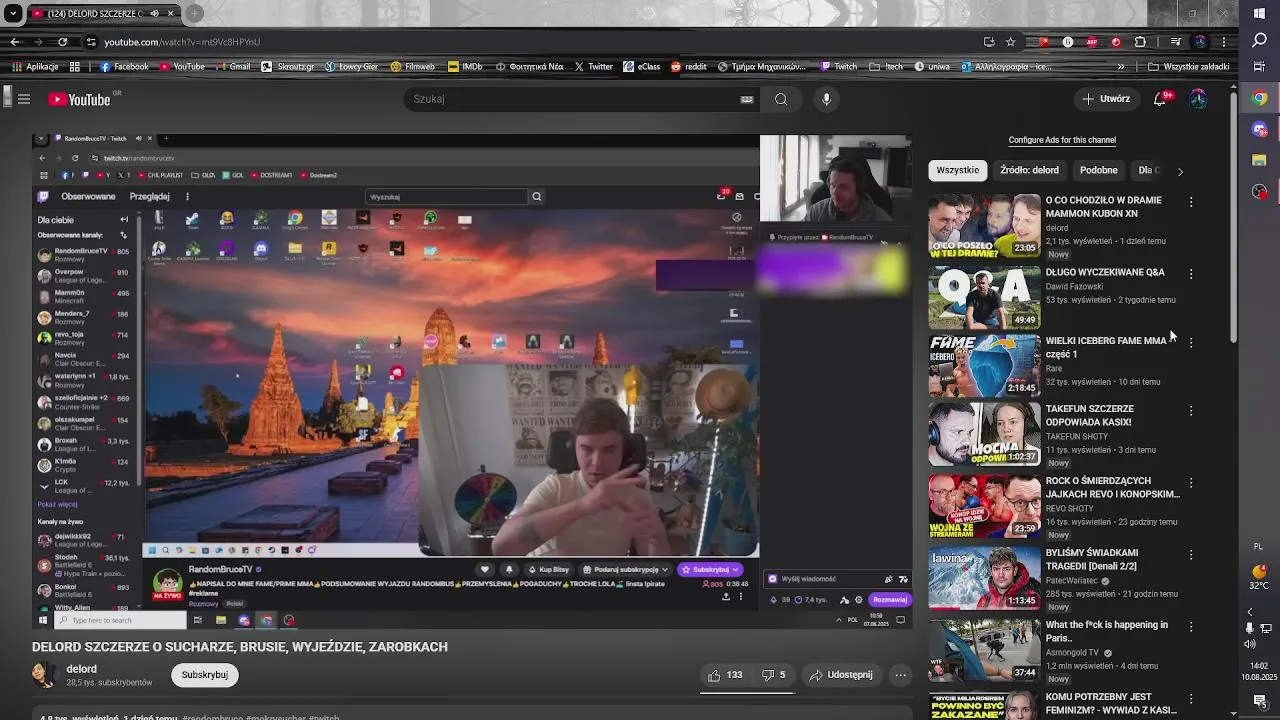The image size is (1280, 720).
Task: Open more options for WIELKI ICEBERG FAME MMA
Action: [1191, 343]
